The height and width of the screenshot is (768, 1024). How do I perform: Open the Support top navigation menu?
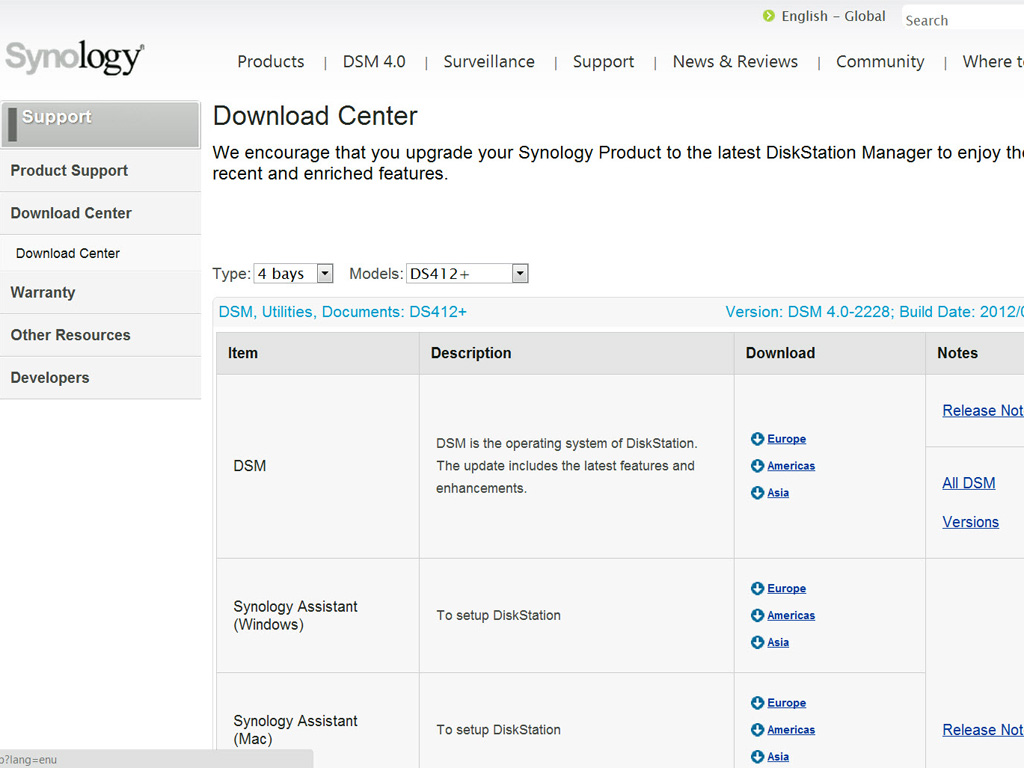point(603,62)
